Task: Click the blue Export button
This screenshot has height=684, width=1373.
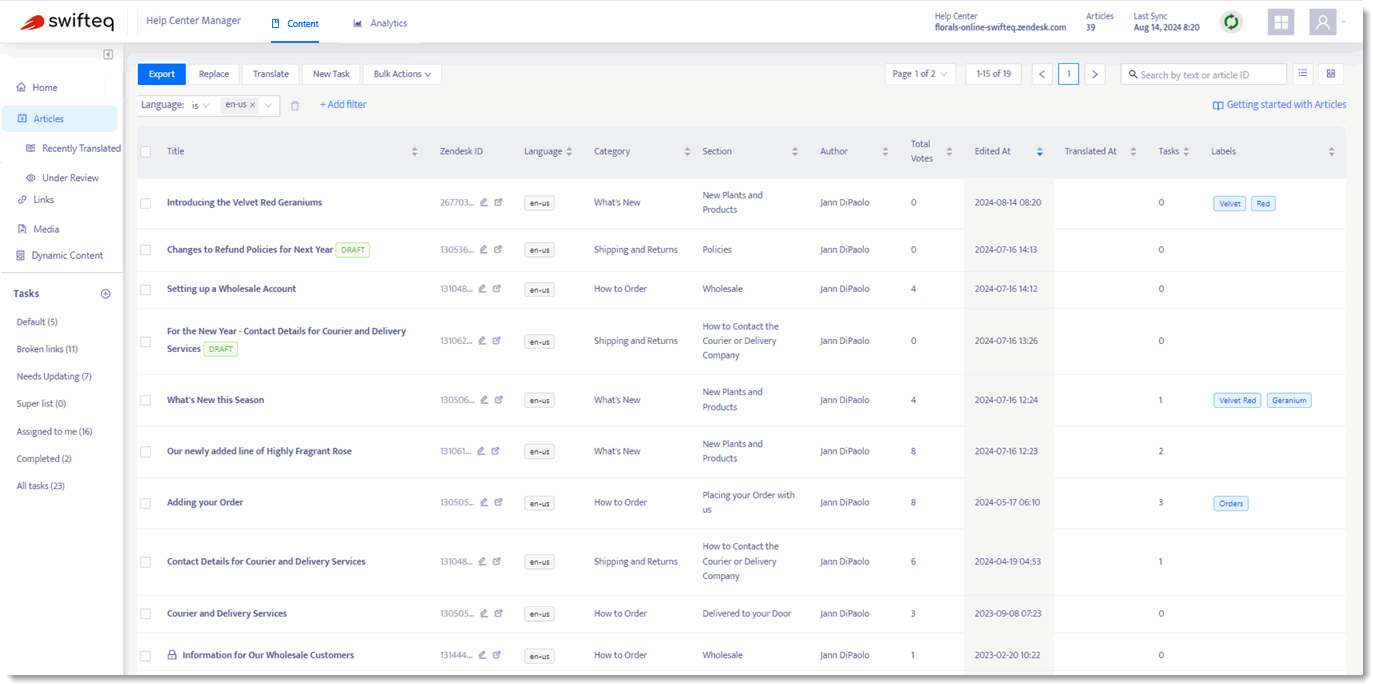Action: click(162, 74)
